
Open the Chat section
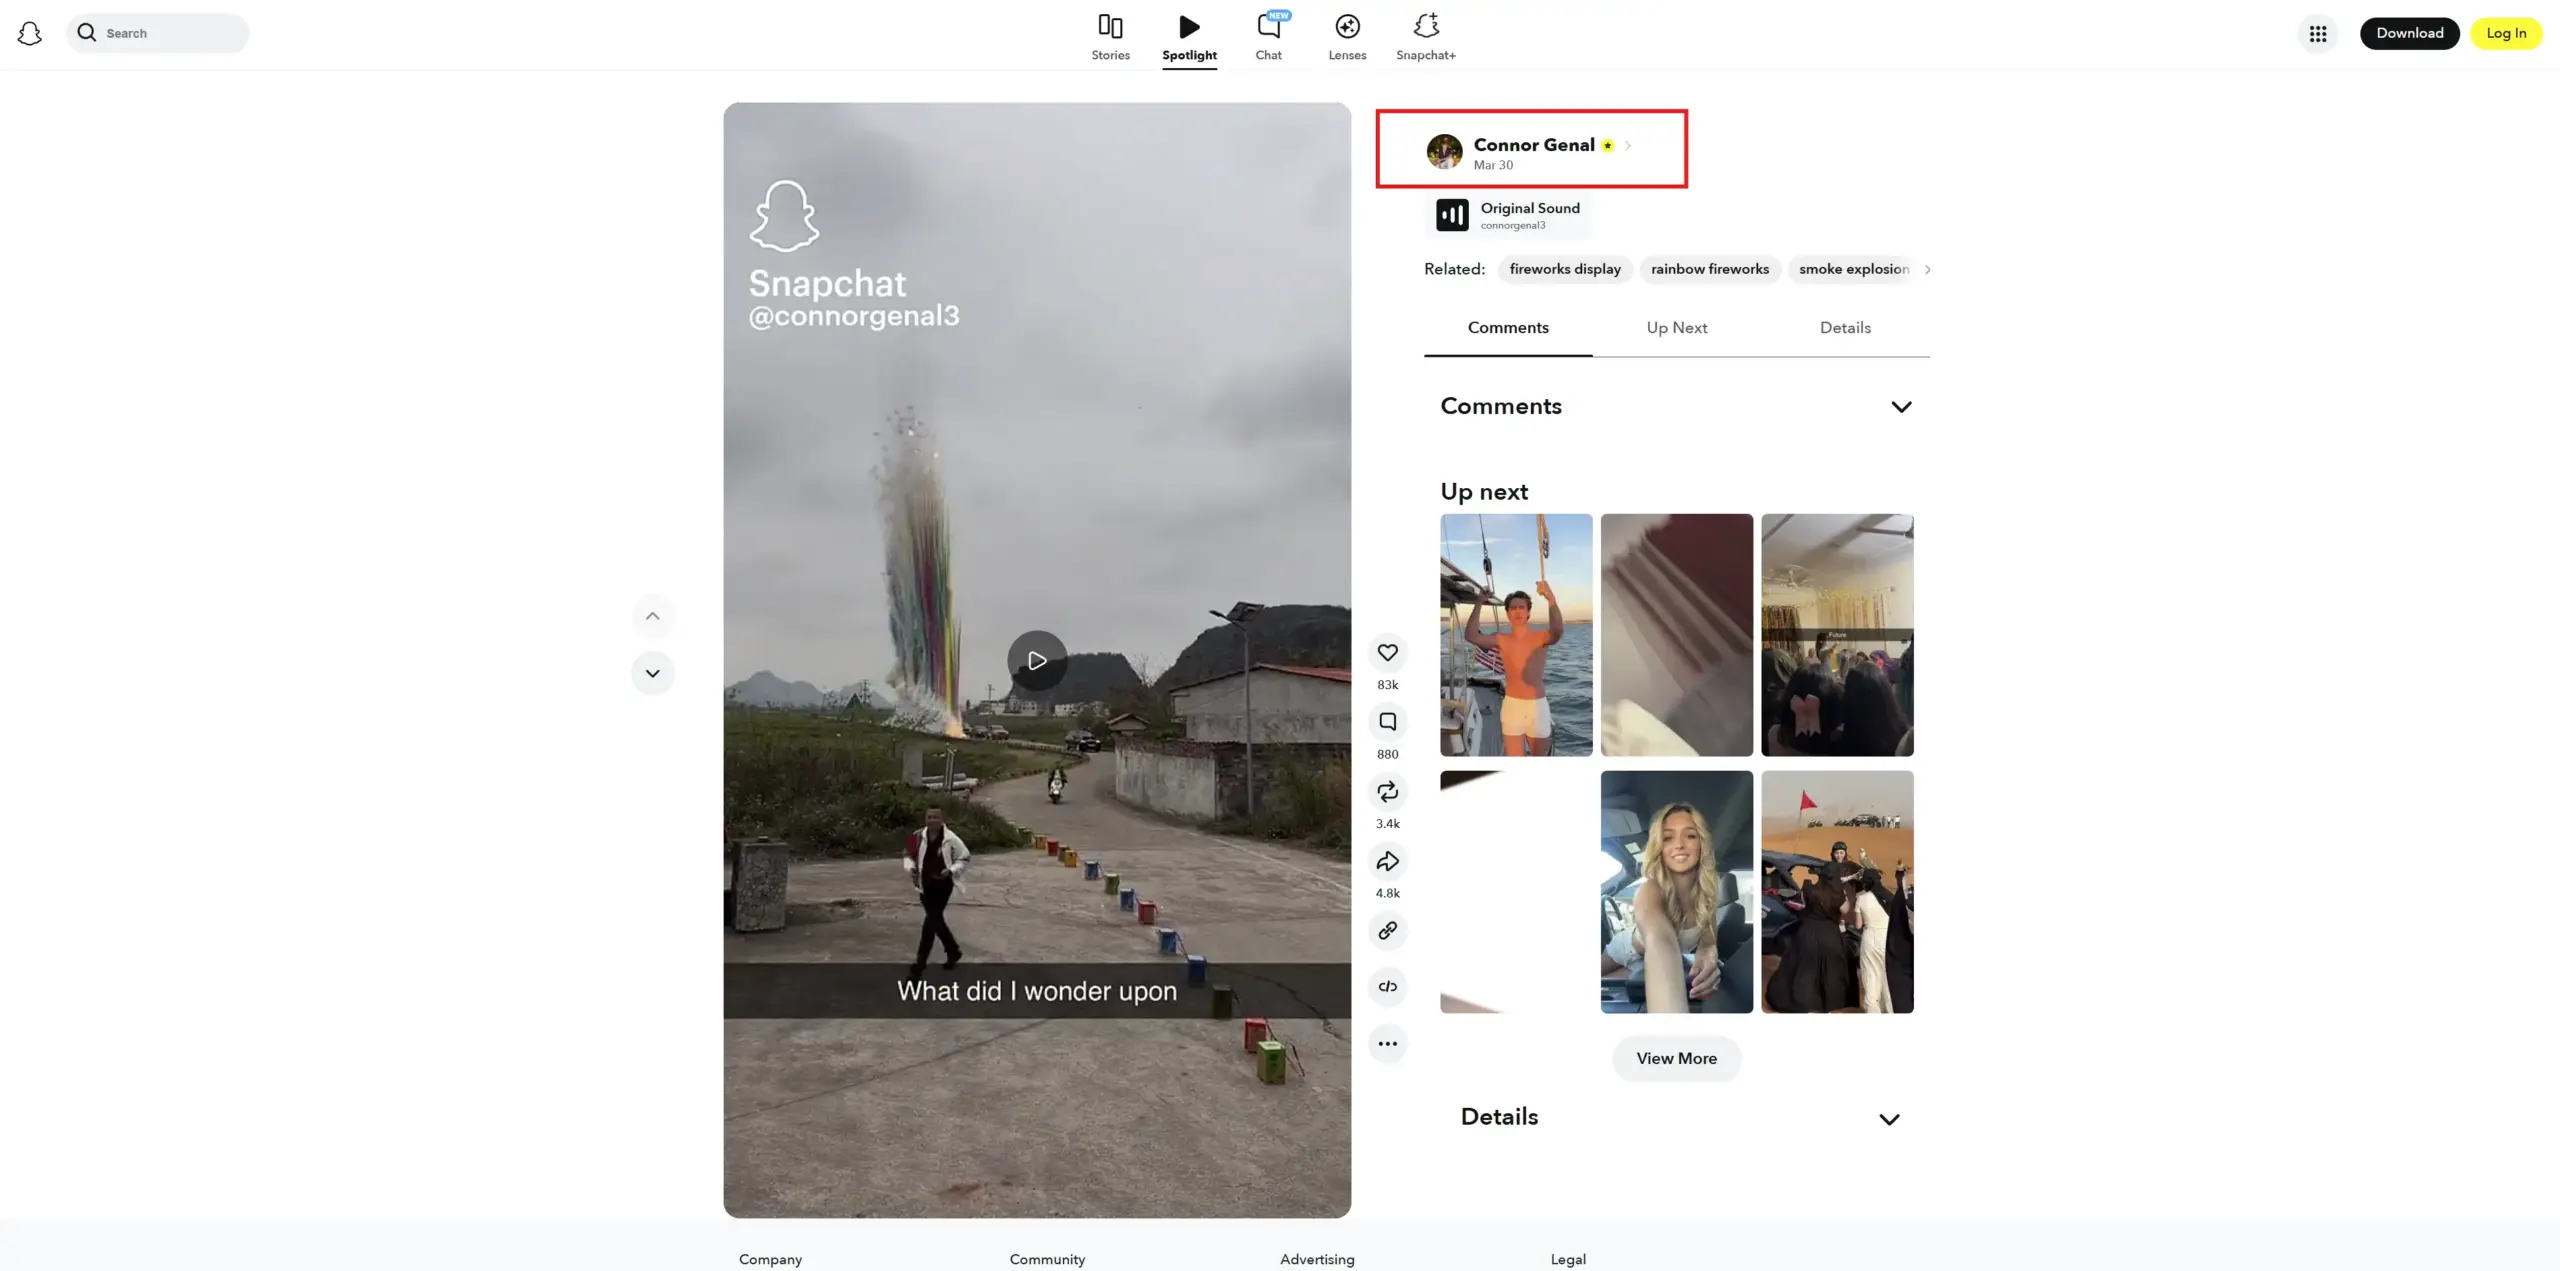[1268, 37]
